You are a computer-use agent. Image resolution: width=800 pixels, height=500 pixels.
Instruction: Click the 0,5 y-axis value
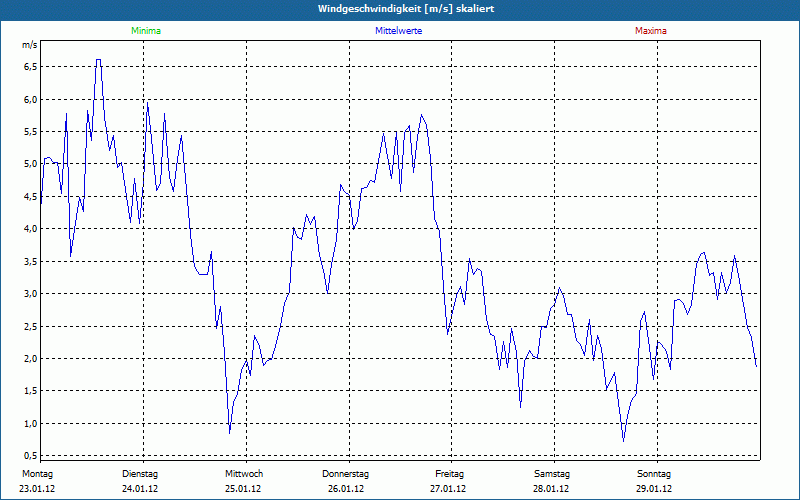(x=31, y=455)
